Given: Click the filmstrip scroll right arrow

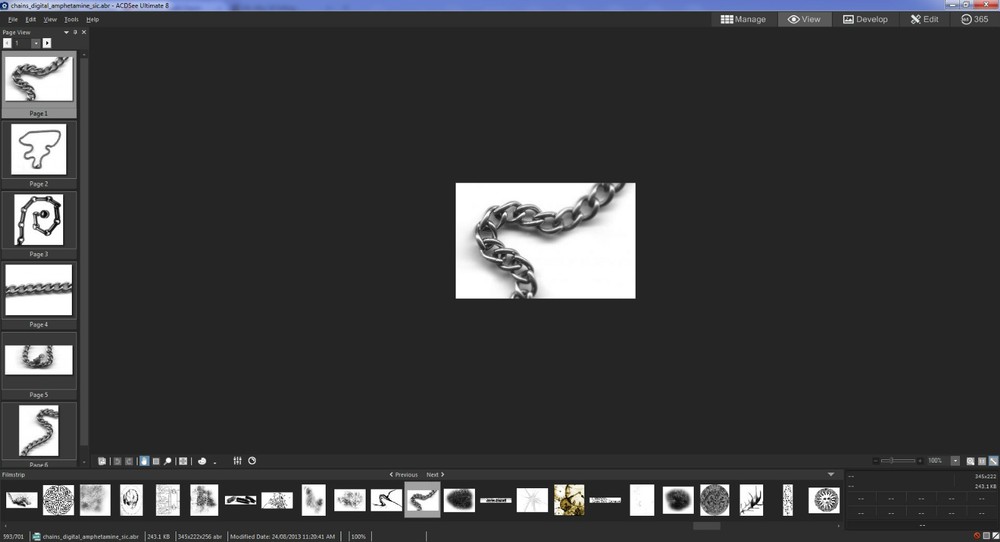Looking at the screenshot, I should coord(839,527).
